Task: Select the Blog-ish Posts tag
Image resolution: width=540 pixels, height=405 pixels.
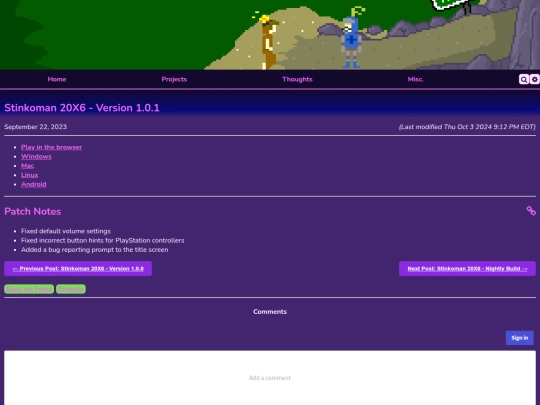Action: [29, 289]
